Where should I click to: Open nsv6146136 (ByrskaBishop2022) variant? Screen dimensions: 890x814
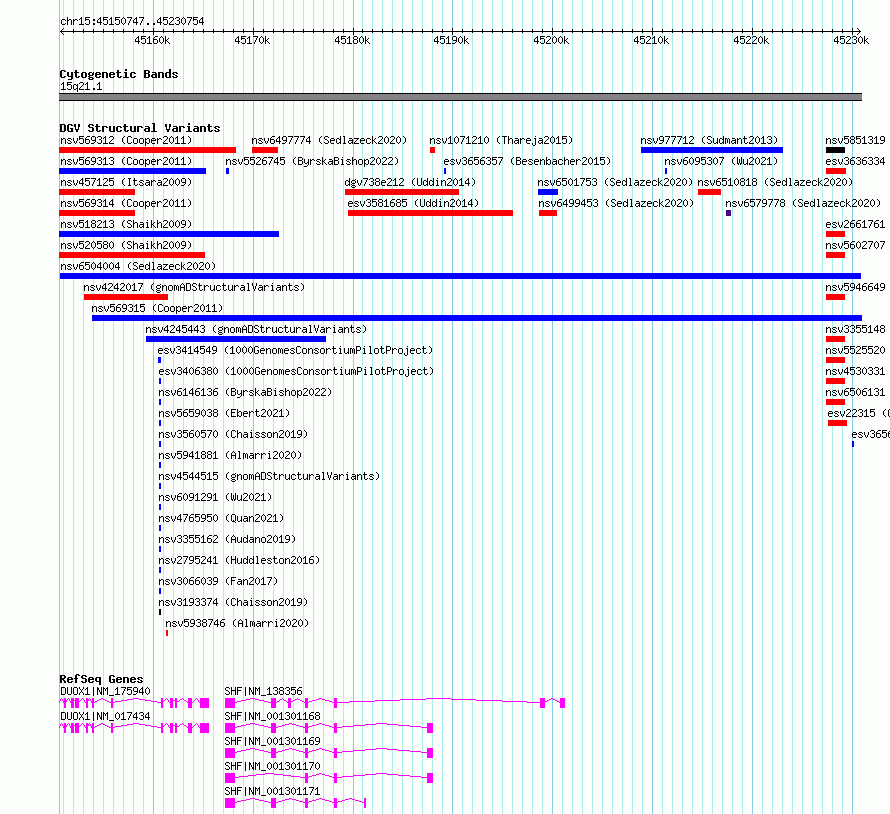pyautogui.click(x=245, y=392)
